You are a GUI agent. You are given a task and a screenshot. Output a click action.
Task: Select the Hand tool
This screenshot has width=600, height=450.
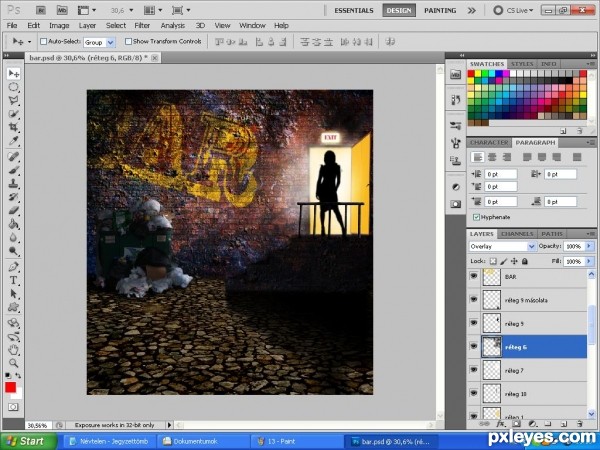(13, 349)
